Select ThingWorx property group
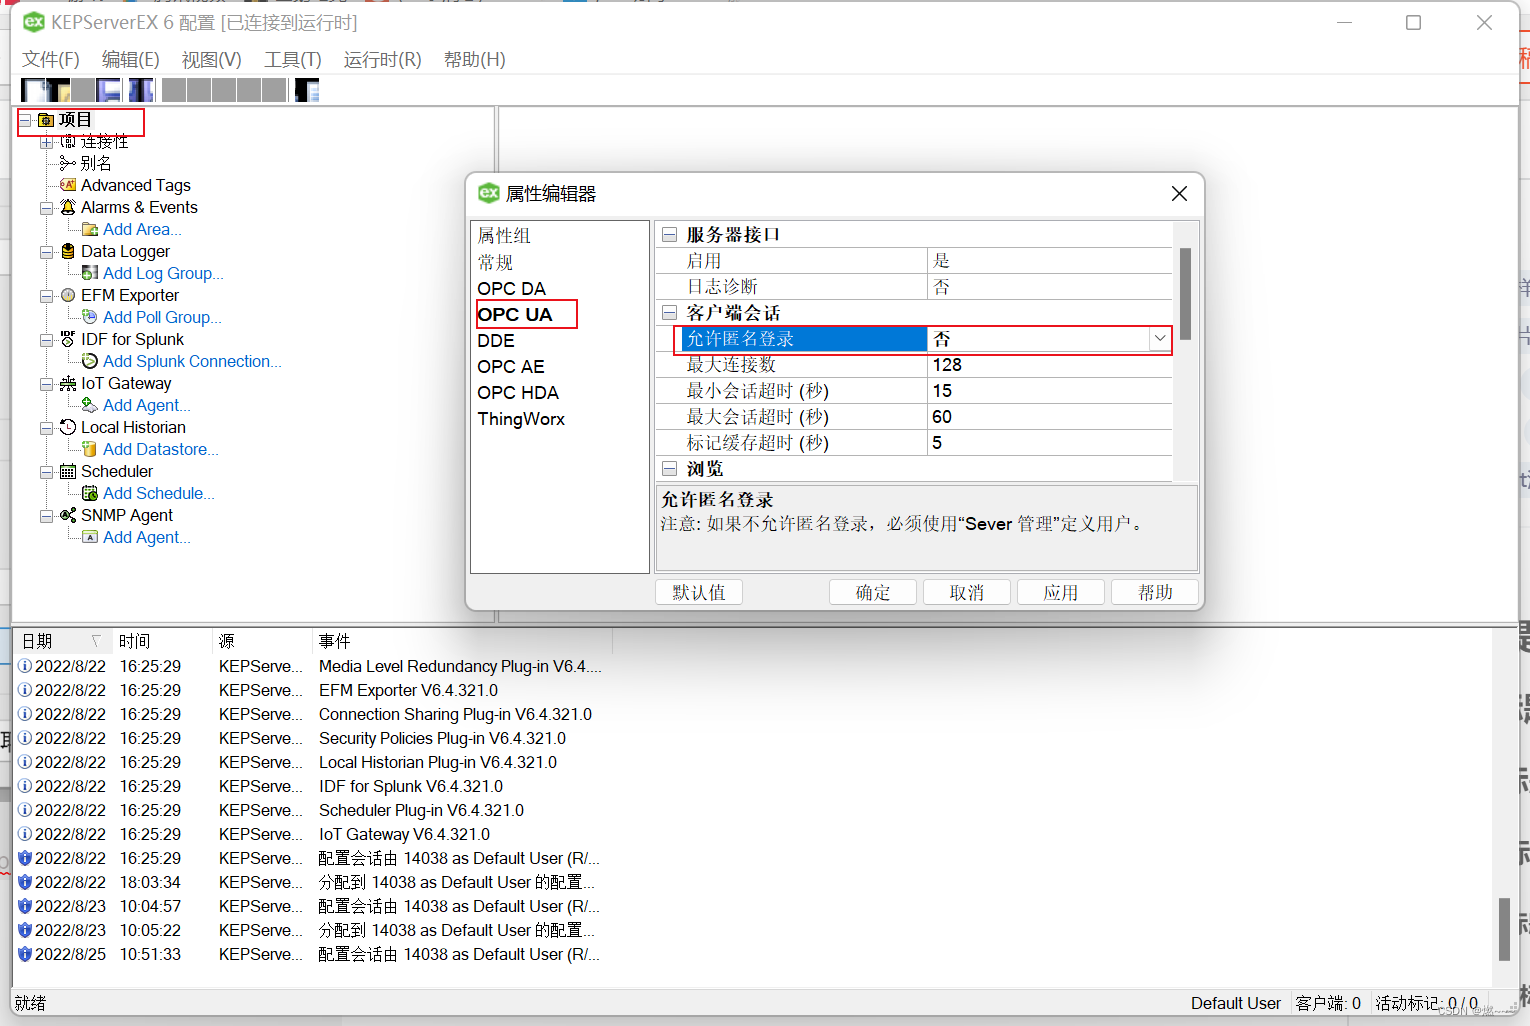Viewport: 1530px width, 1026px height. click(521, 419)
